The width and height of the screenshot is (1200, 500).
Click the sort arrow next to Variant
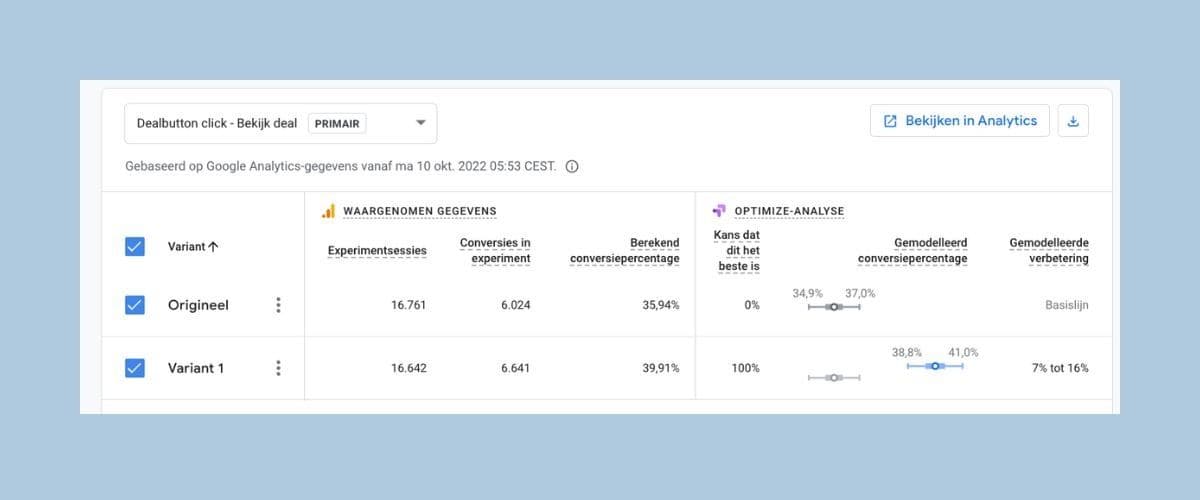213,247
